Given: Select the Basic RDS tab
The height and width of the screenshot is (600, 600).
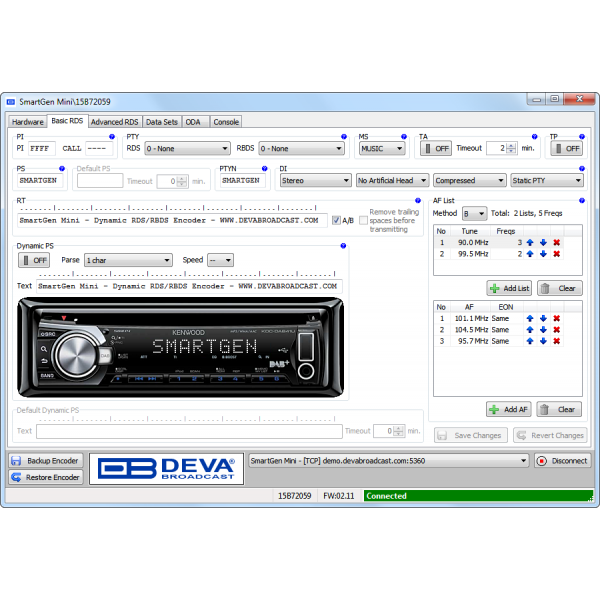Looking at the screenshot, I should click(67, 121).
